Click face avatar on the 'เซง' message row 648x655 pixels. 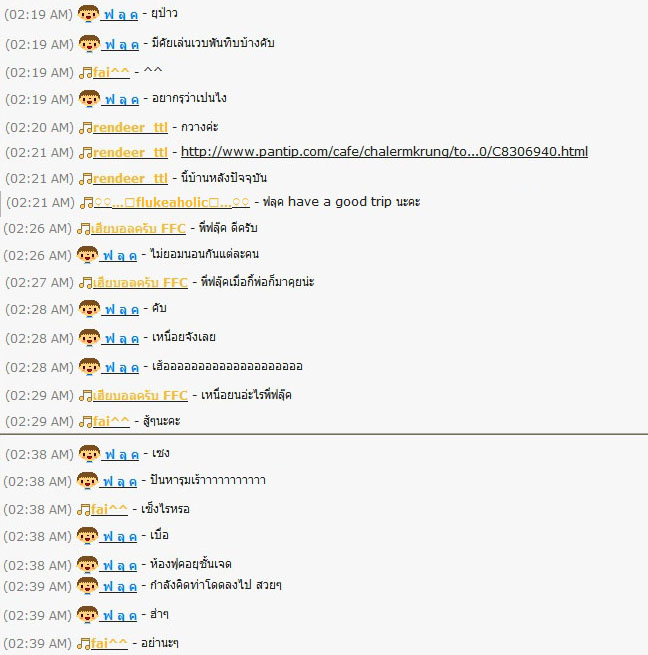[89, 454]
